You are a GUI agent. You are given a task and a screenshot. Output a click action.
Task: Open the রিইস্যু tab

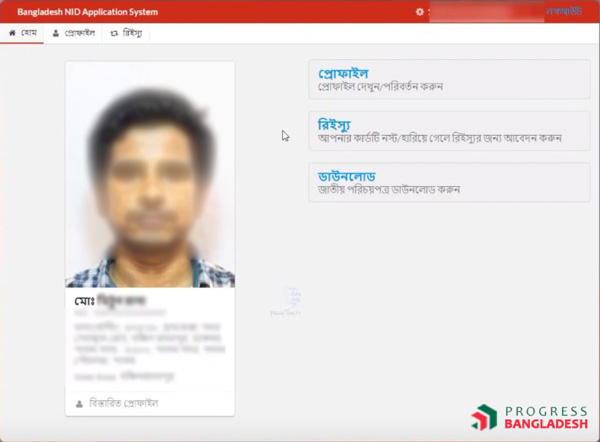click(126, 33)
